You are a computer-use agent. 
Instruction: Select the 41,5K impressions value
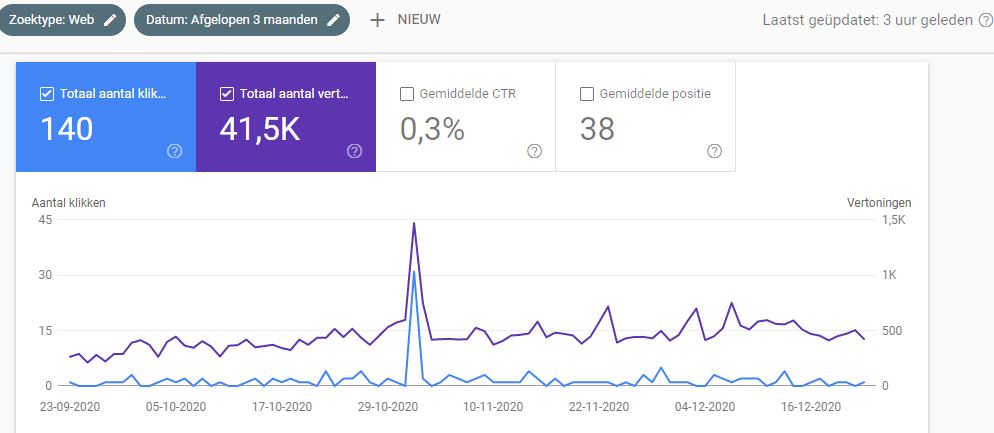[260, 129]
